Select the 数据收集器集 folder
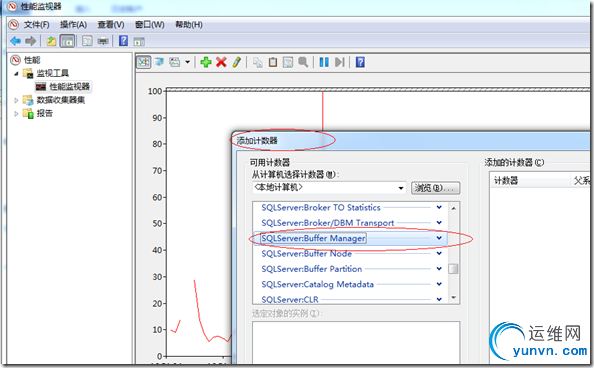The image size is (594, 368). 61,100
